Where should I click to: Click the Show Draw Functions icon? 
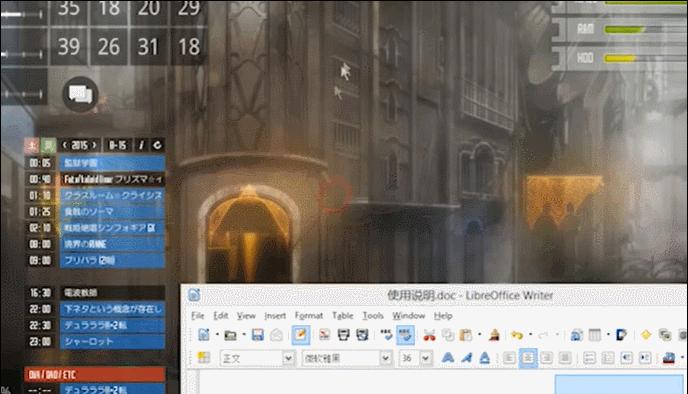[622, 335]
